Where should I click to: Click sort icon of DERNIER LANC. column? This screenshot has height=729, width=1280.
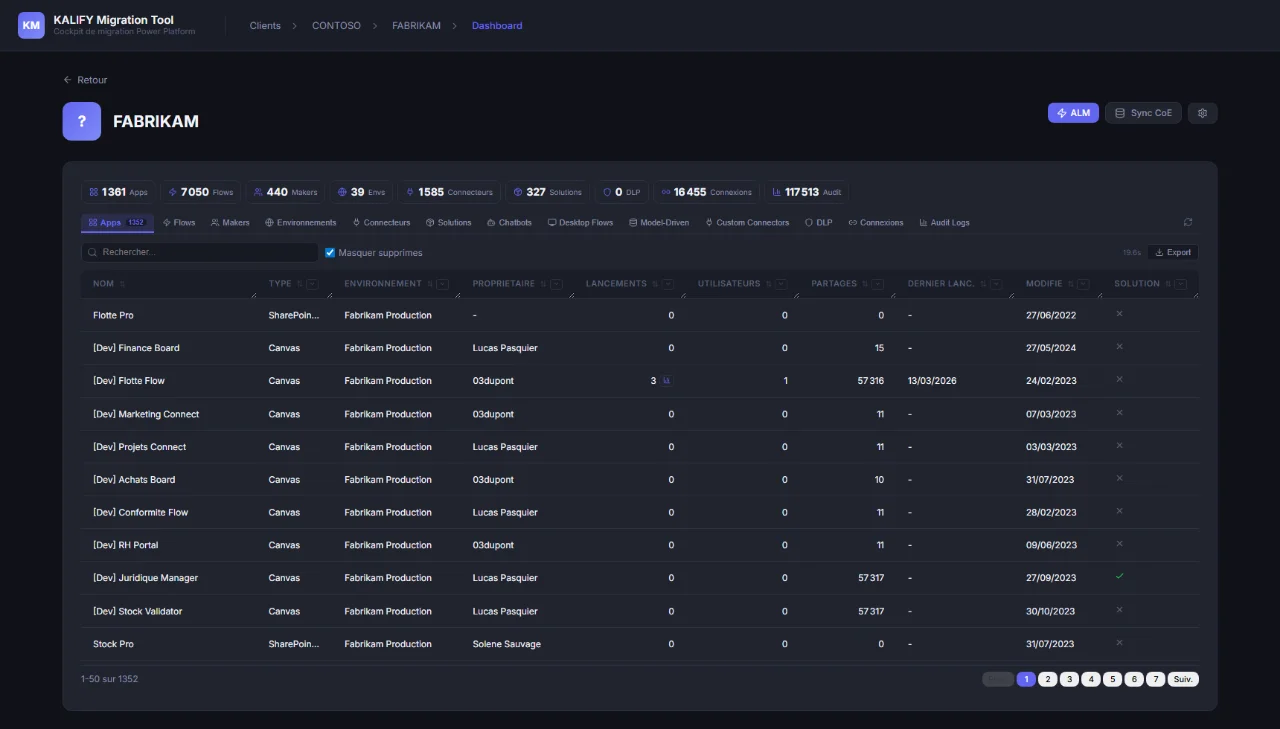click(x=982, y=284)
